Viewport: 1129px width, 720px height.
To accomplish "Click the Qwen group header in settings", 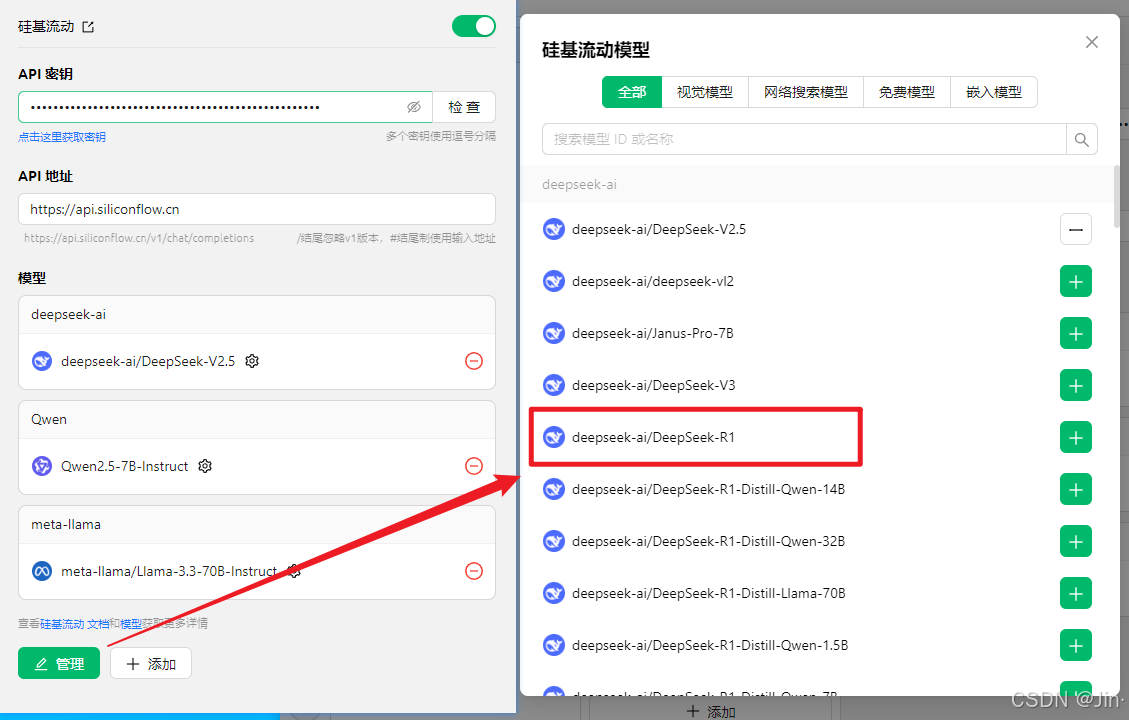I will pyautogui.click(x=257, y=420).
